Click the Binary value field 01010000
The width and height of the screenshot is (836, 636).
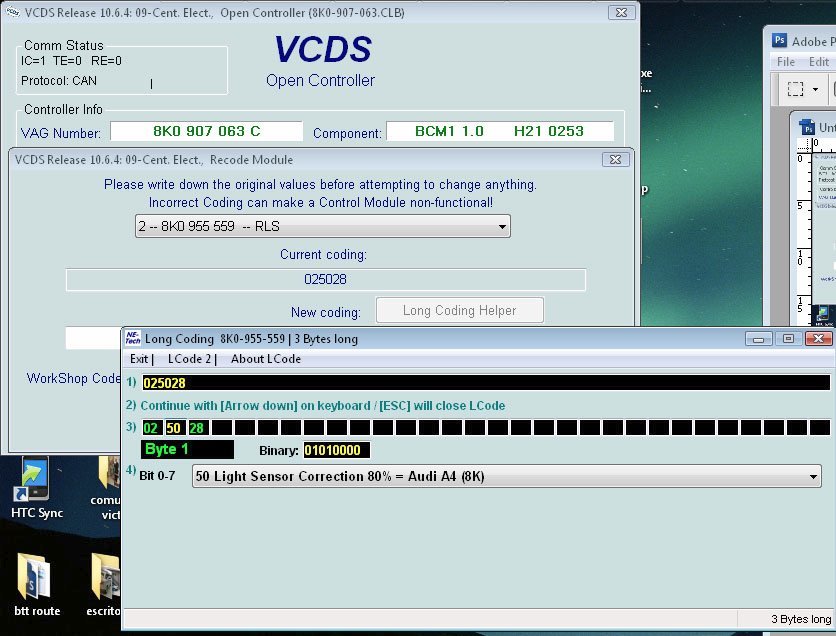point(337,450)
